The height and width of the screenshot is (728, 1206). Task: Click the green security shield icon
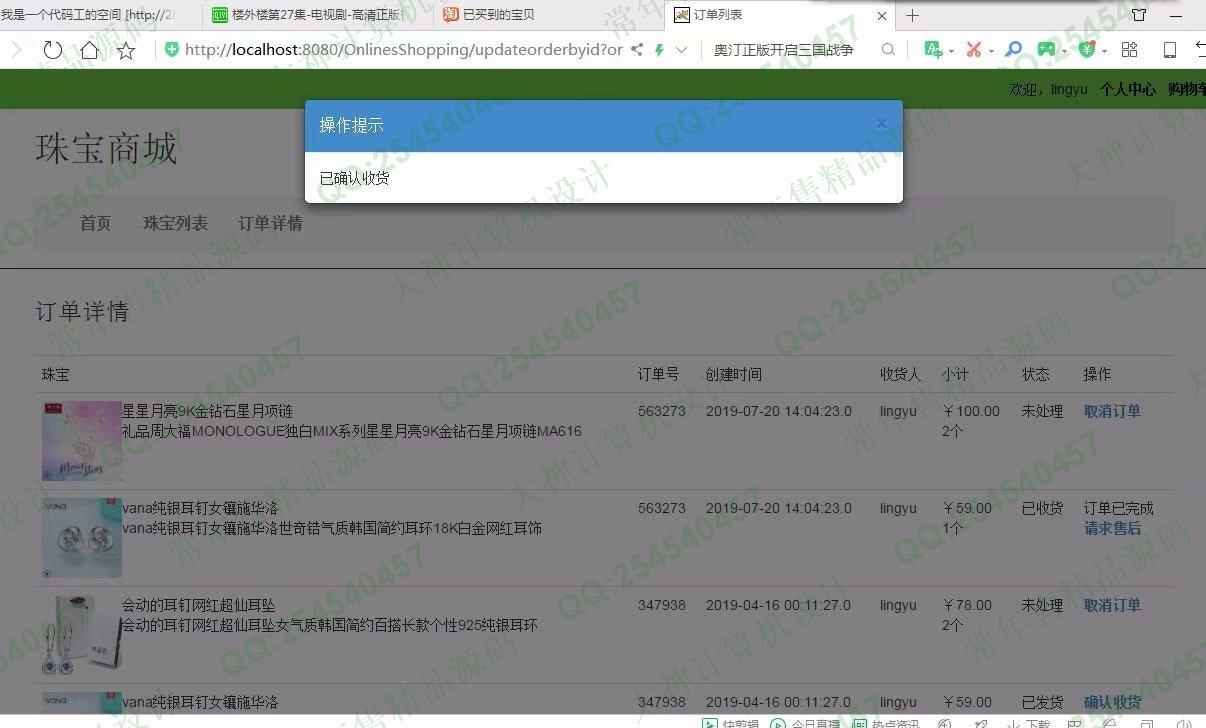172,49
